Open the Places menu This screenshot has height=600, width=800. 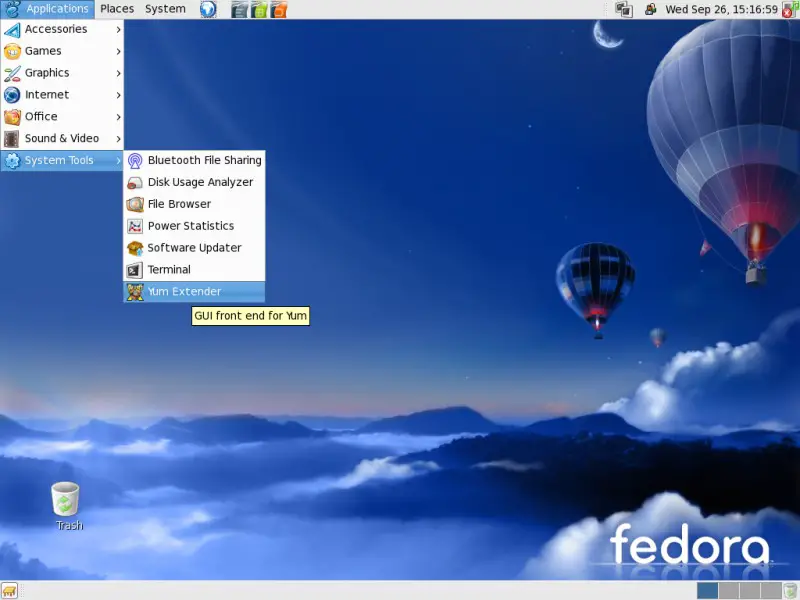(117, 9)
